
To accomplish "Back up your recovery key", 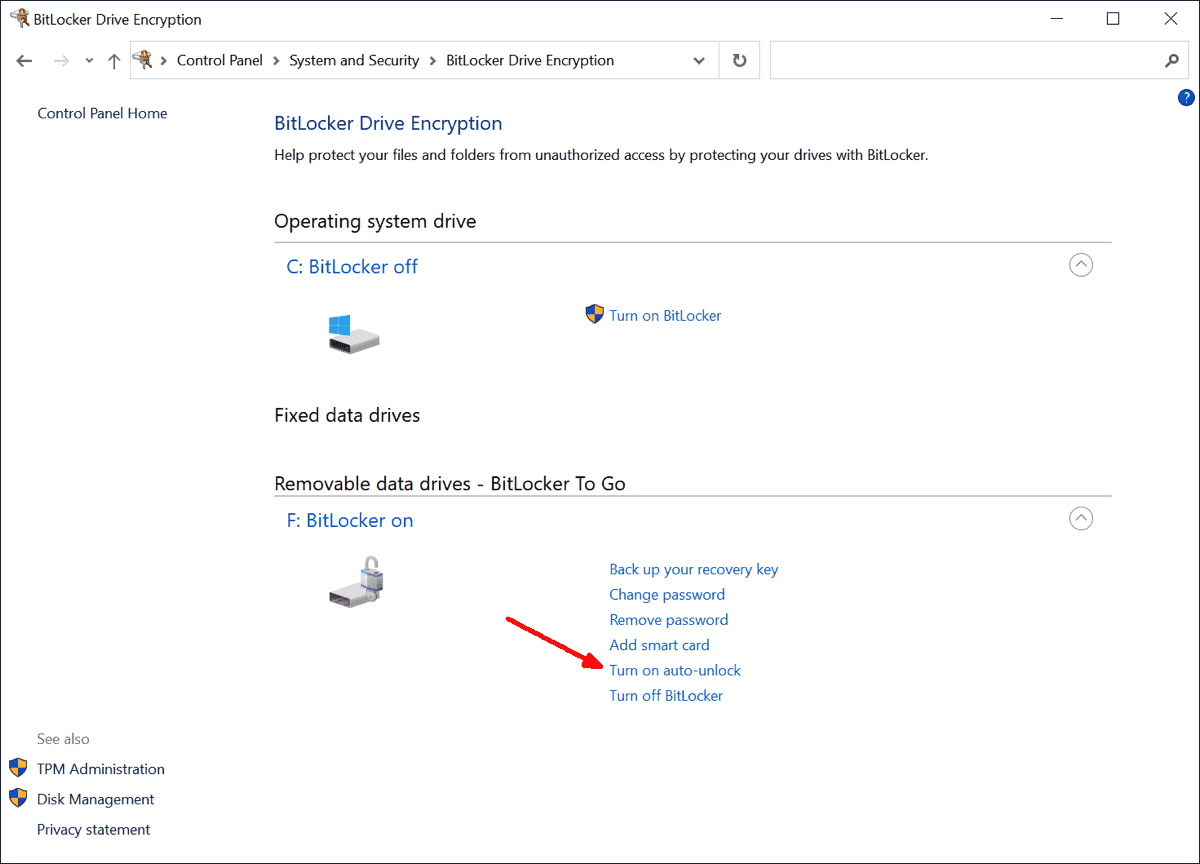I will 693,568.
